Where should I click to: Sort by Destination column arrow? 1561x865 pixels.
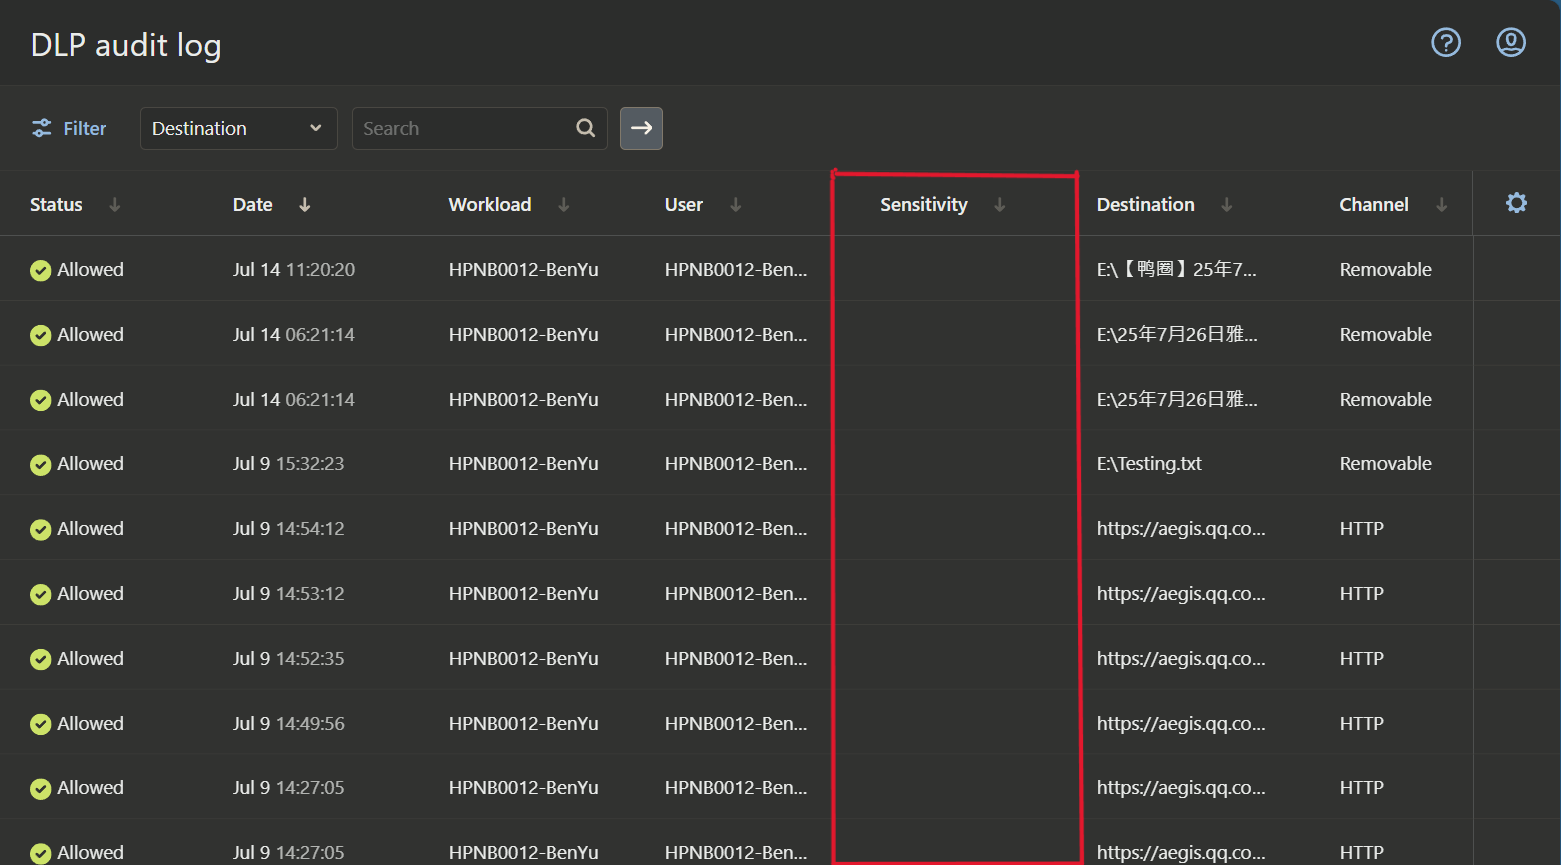pyautogui.click(x=1227, y=205)
